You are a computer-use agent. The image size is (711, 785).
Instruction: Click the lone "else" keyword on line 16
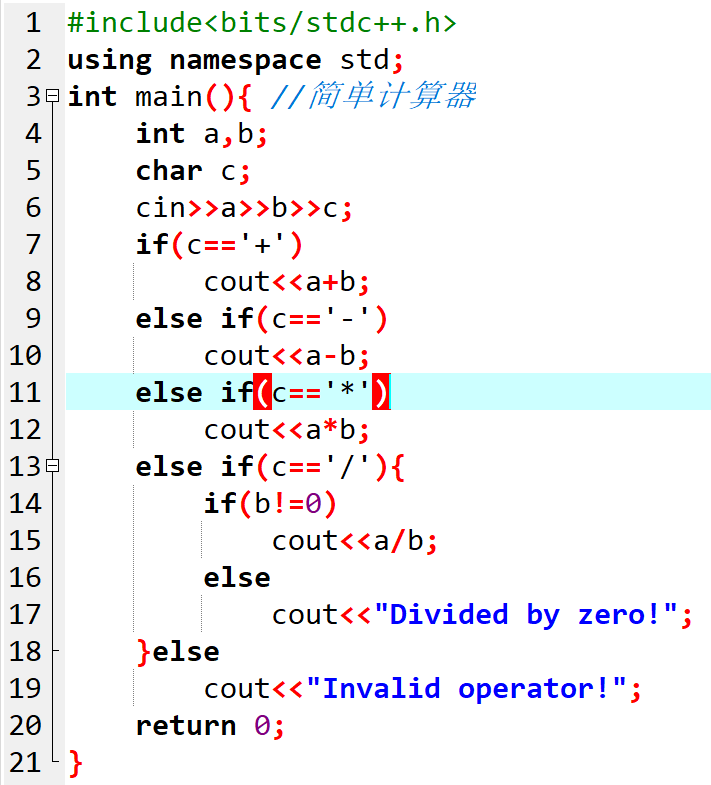point(237,578)
